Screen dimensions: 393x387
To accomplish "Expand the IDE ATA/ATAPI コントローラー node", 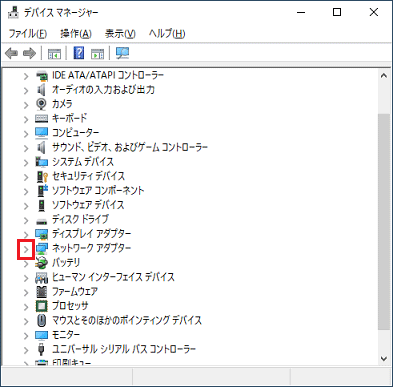I will point(26,76).
